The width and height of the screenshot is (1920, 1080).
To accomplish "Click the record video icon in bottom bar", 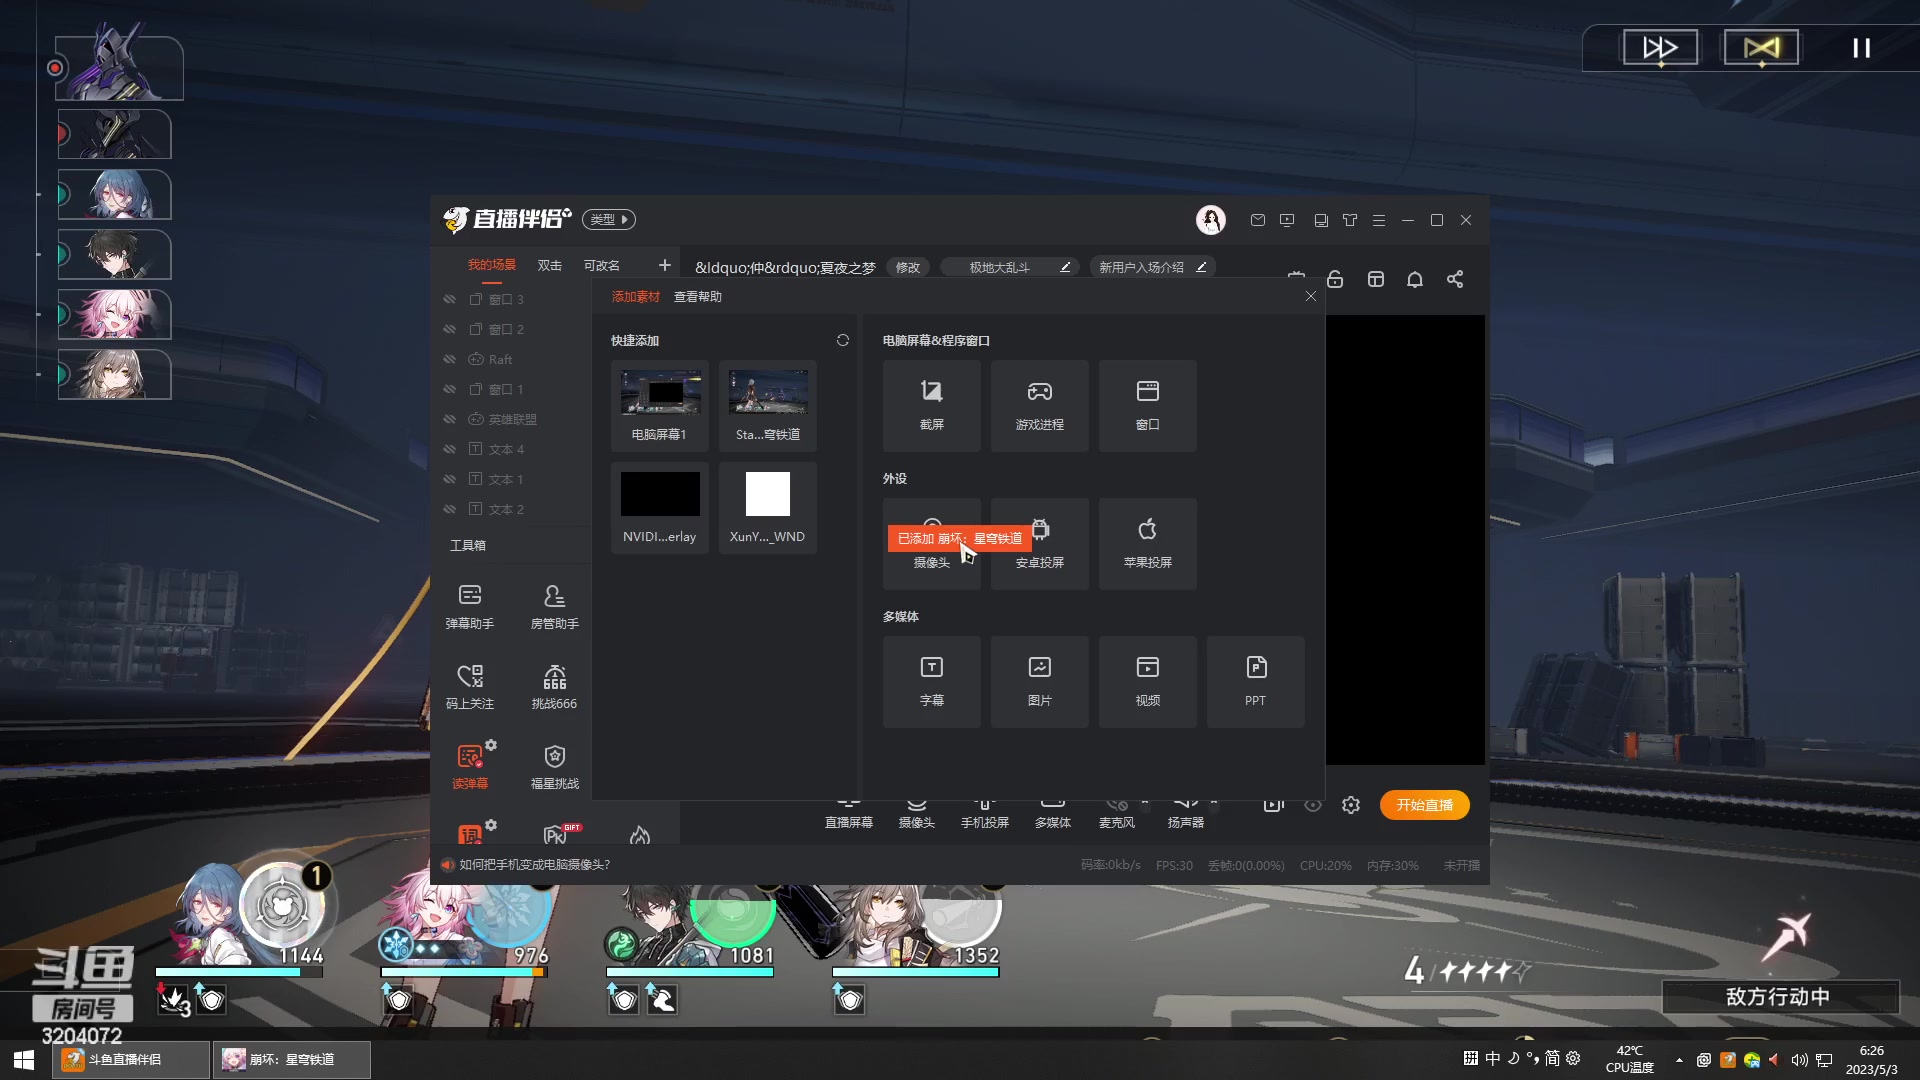I will tap(1273, 805).
